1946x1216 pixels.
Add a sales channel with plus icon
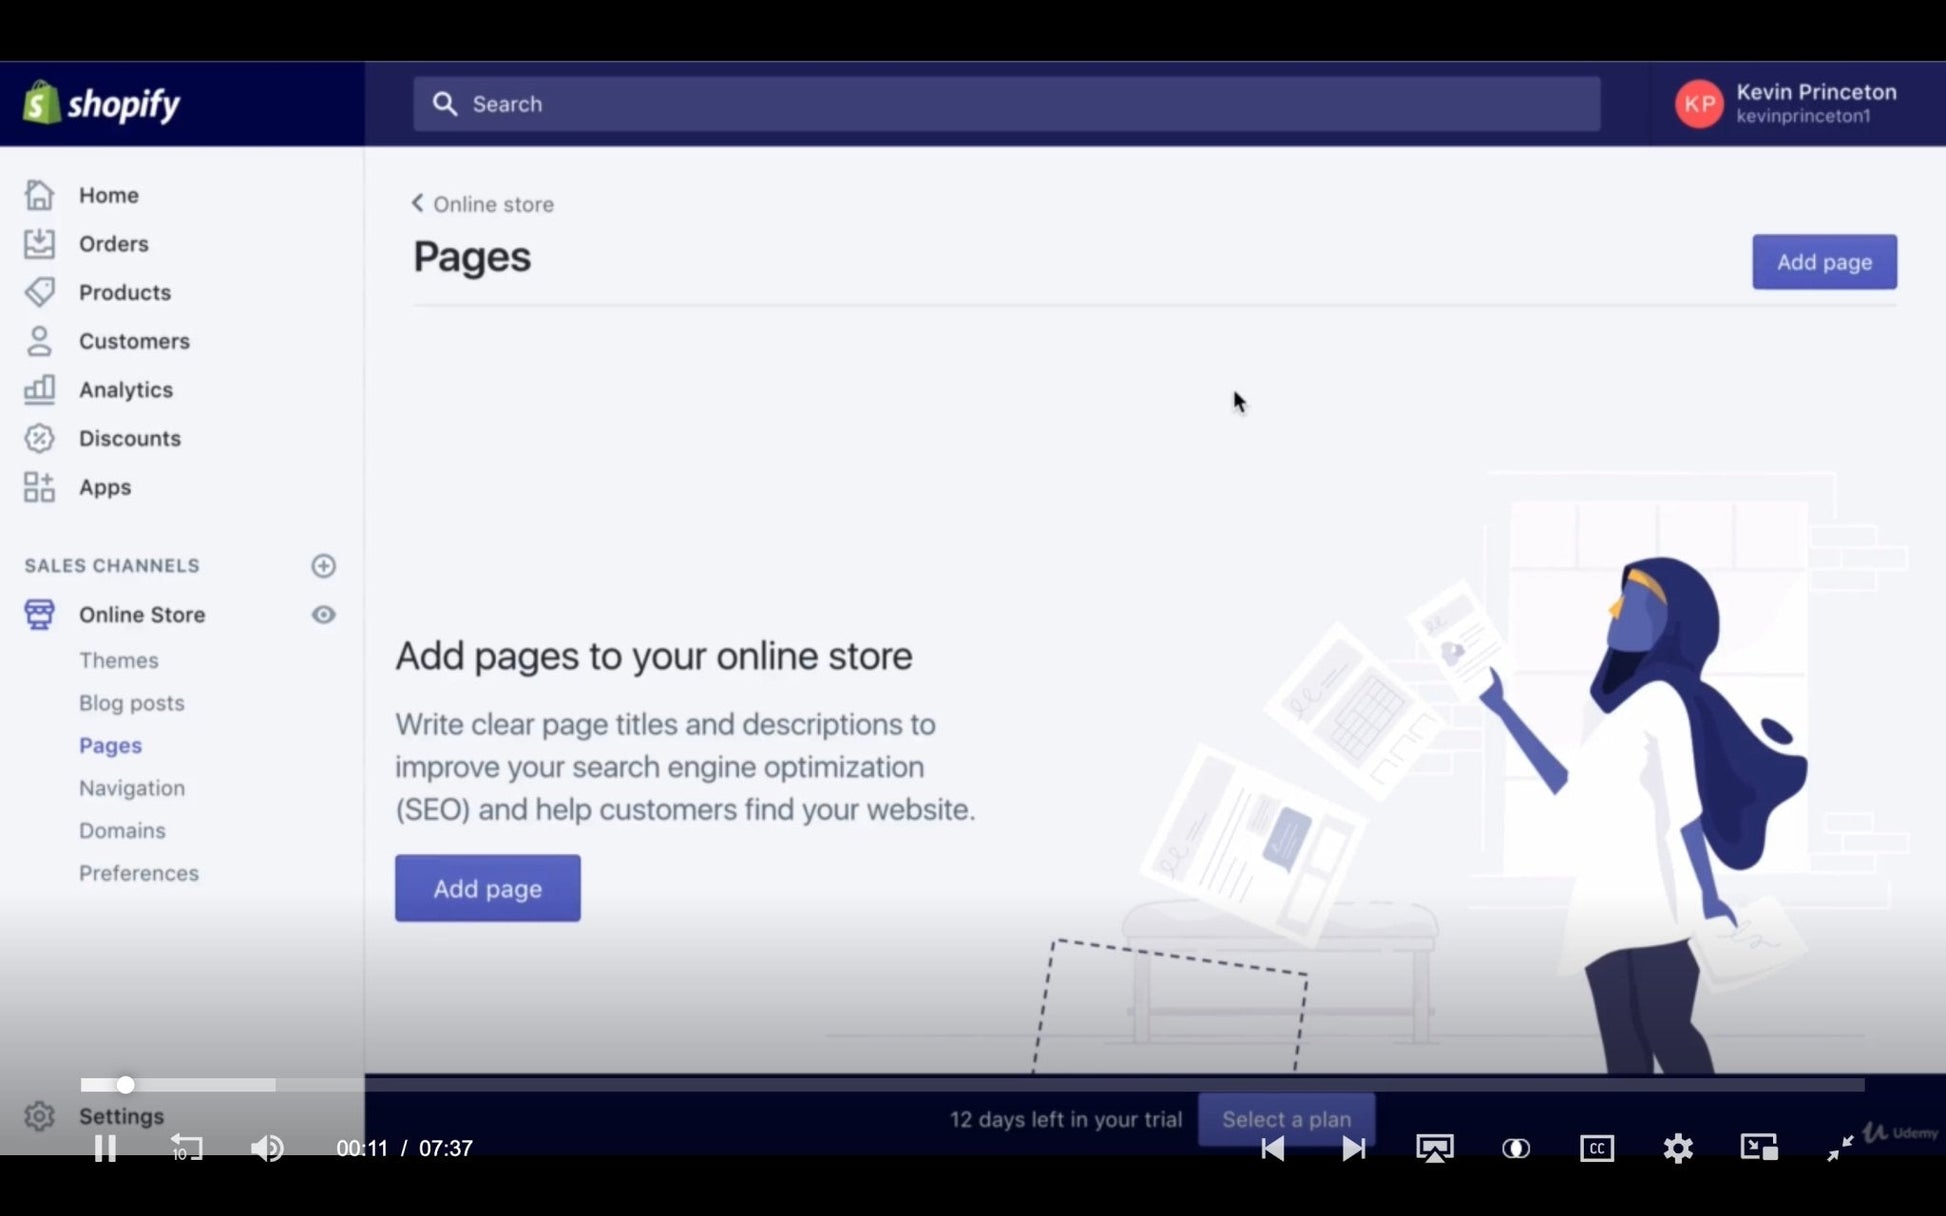click(323, 566)
